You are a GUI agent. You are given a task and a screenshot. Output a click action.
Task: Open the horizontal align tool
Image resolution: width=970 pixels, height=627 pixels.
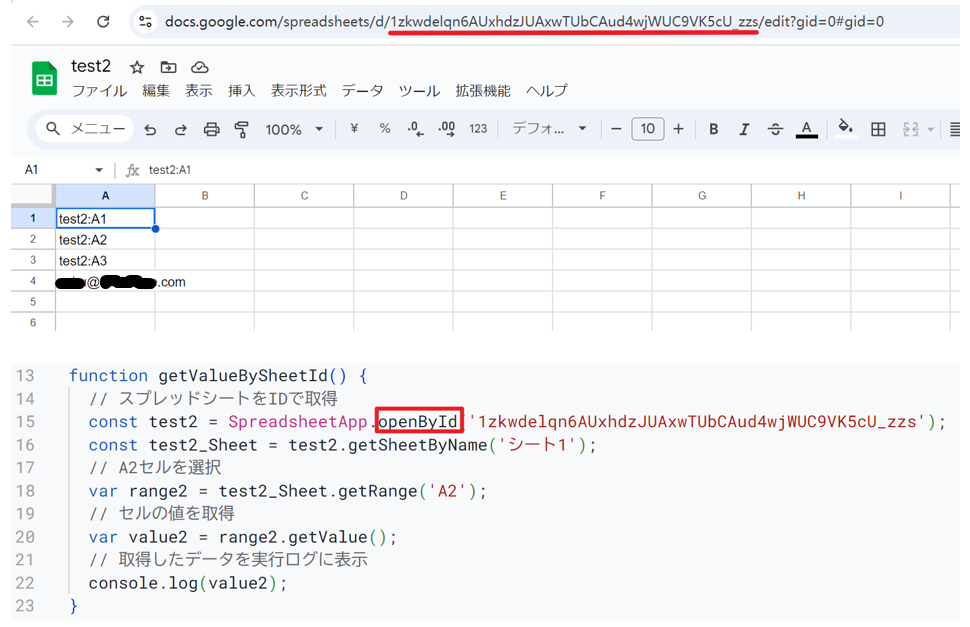pos(955,129)
